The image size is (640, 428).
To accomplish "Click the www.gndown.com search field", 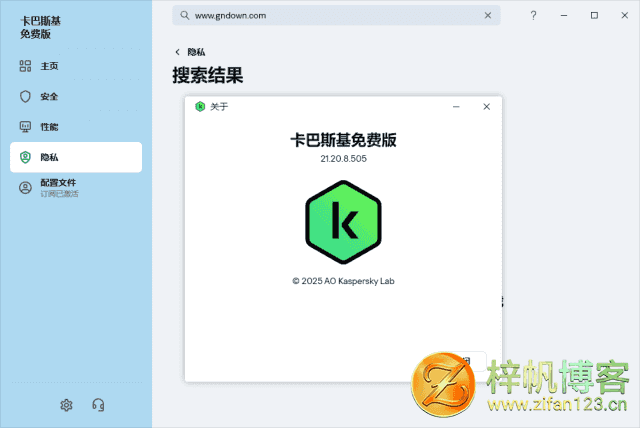I will [336, 16].
